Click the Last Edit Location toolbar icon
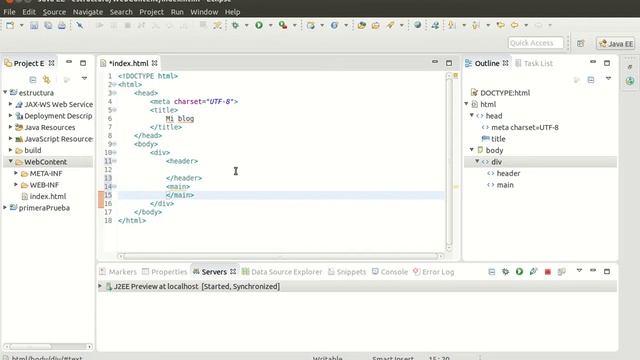This screenshot has width=640, height=360. 500,25
